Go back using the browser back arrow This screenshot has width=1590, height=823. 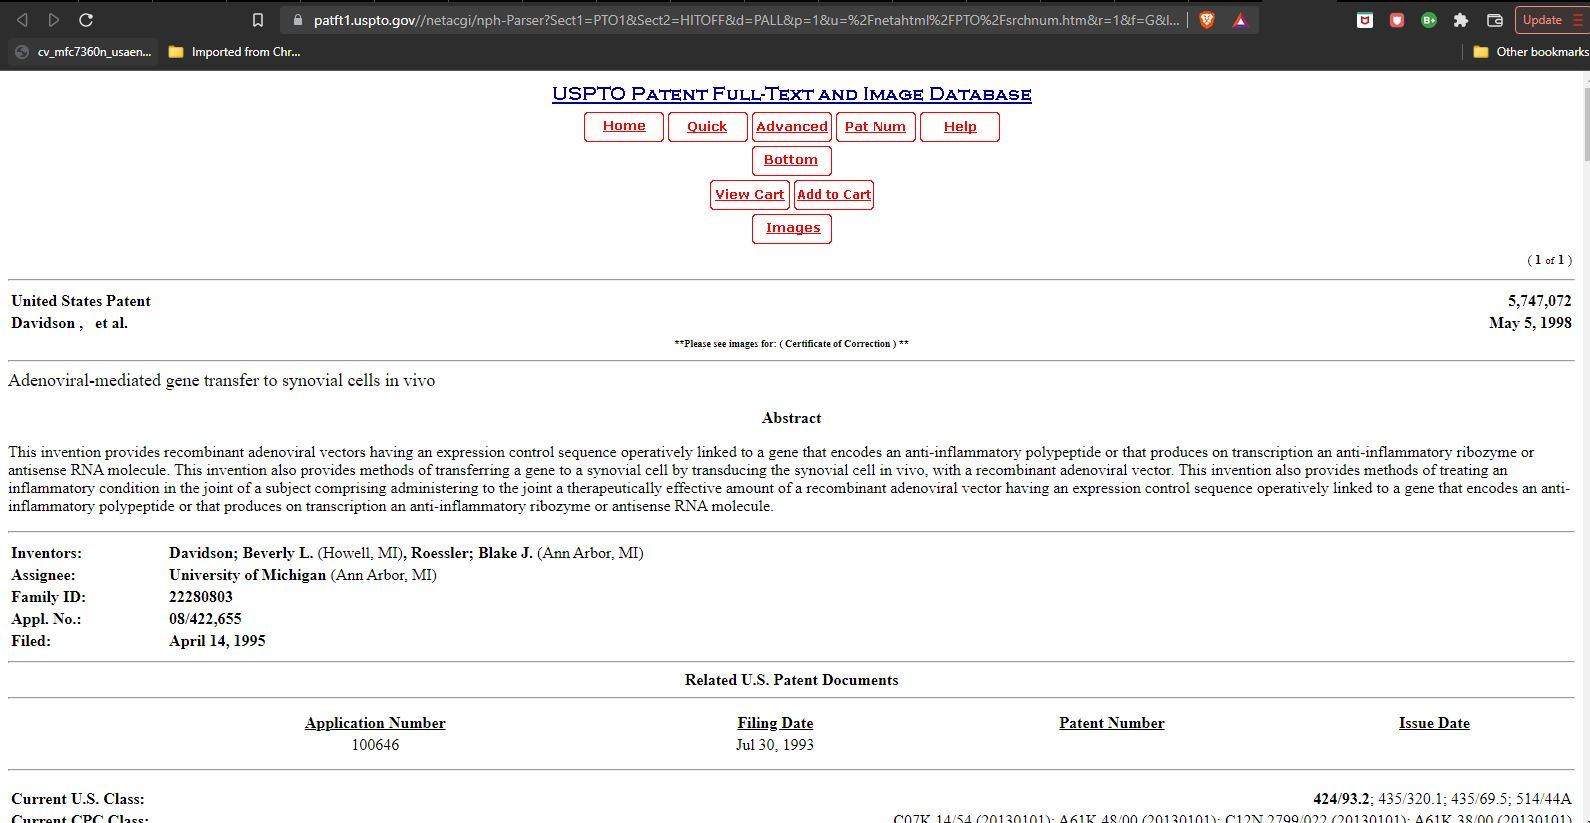point(22,20)
